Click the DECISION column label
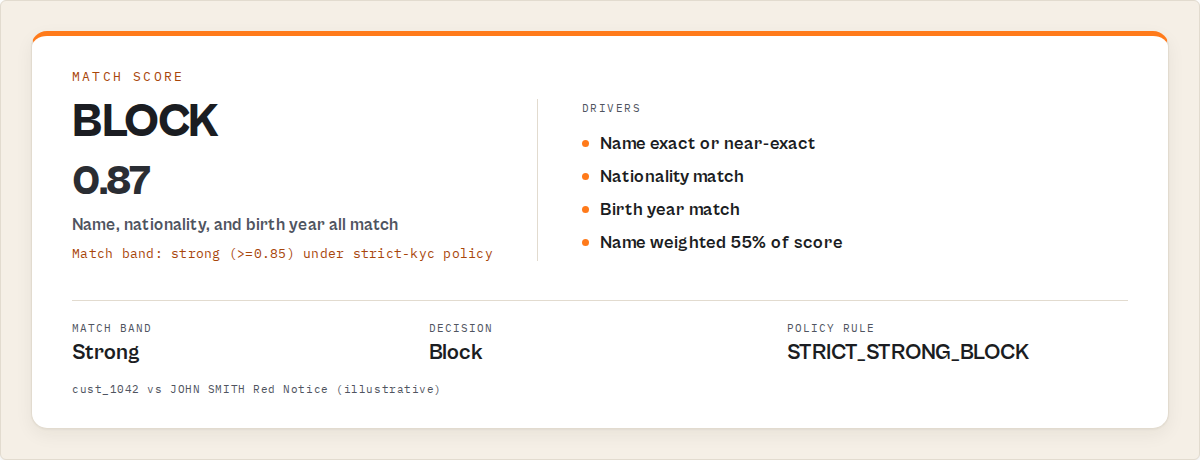The width and height of the screenshot is (1200, 460). pyautogui.click(x=461, y=328)
